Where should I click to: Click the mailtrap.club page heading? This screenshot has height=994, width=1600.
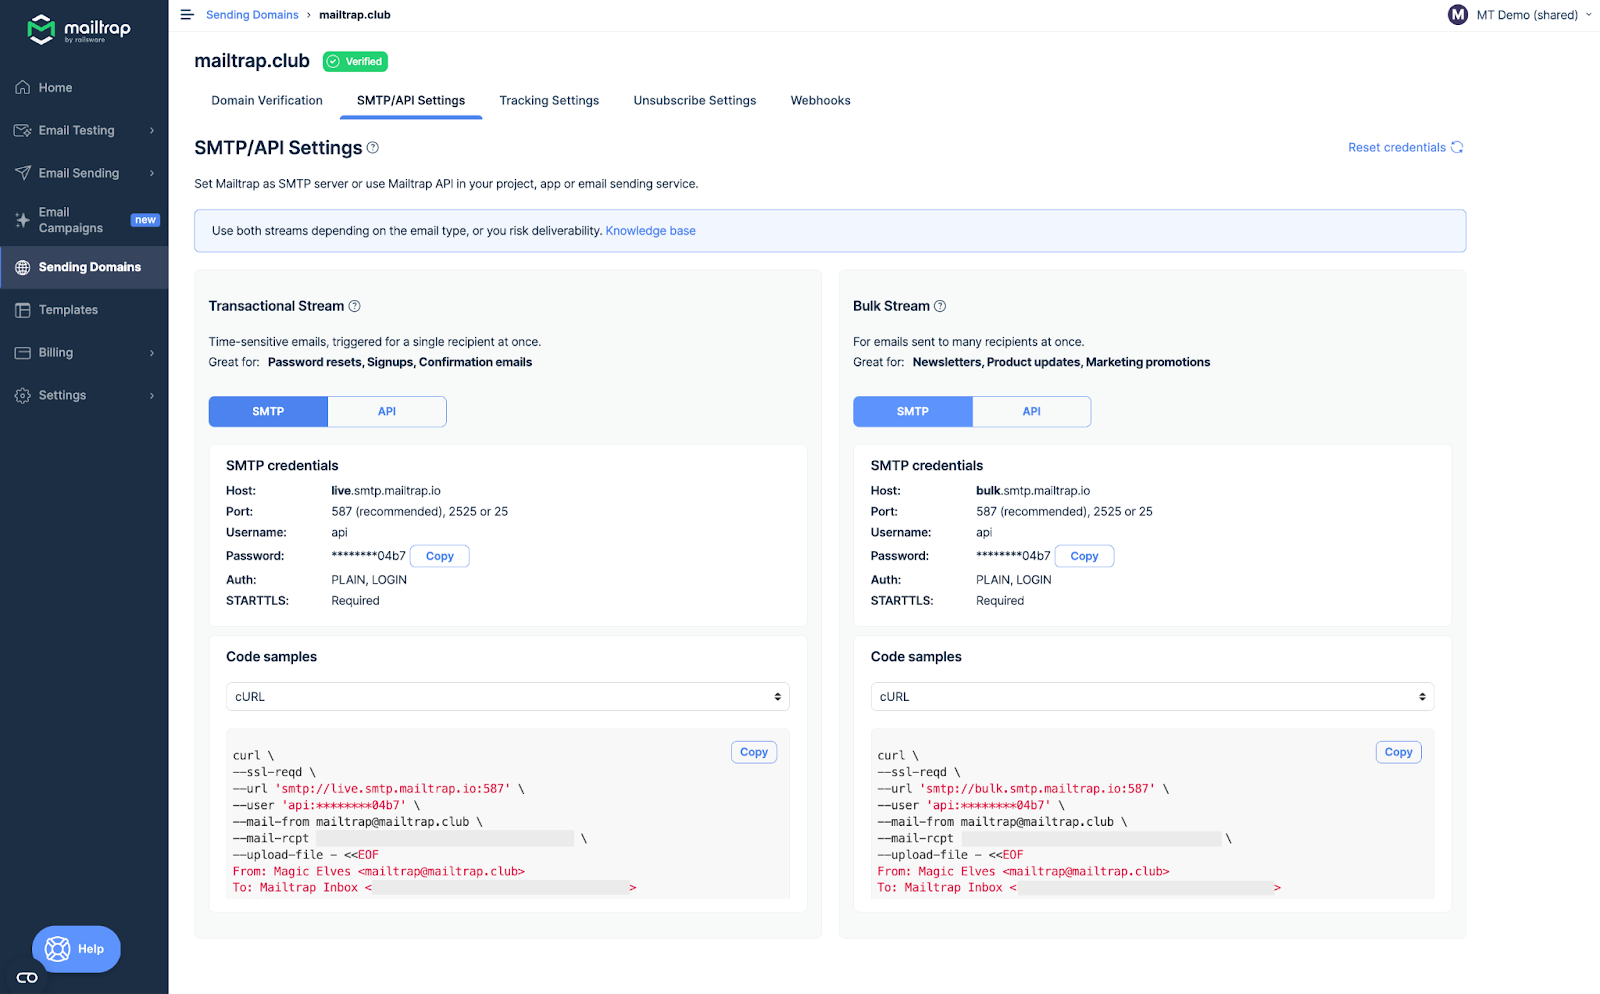tap(252, 61)
